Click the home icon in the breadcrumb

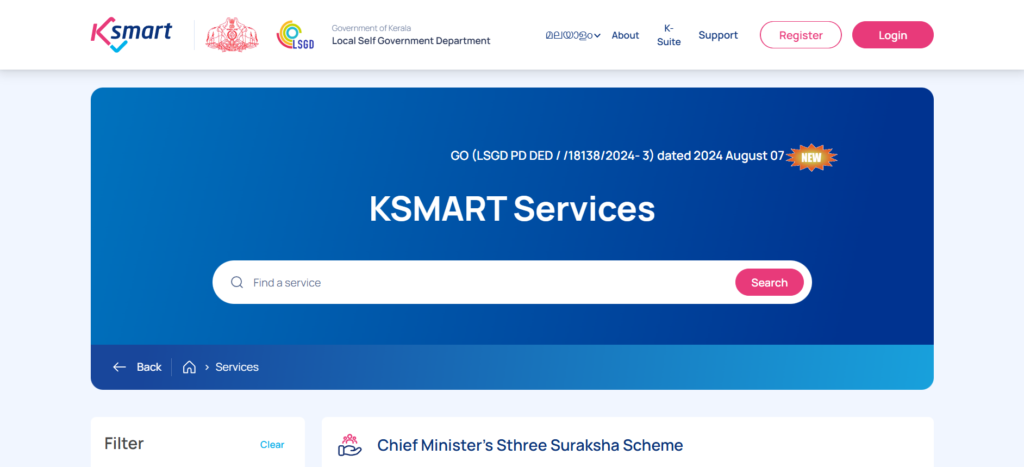189,367
